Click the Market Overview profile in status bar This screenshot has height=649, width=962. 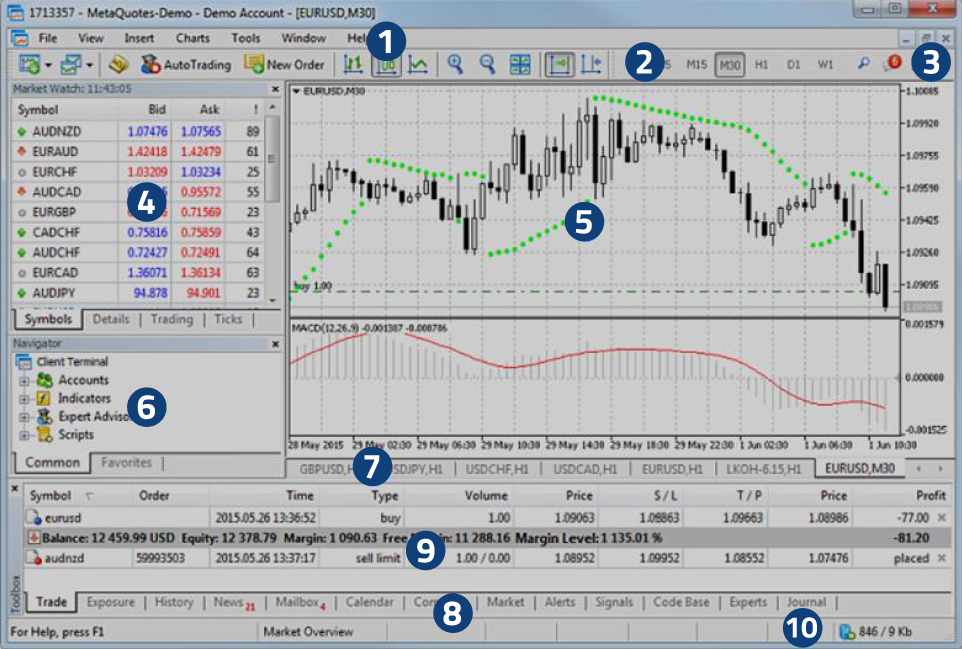[308, 632]
